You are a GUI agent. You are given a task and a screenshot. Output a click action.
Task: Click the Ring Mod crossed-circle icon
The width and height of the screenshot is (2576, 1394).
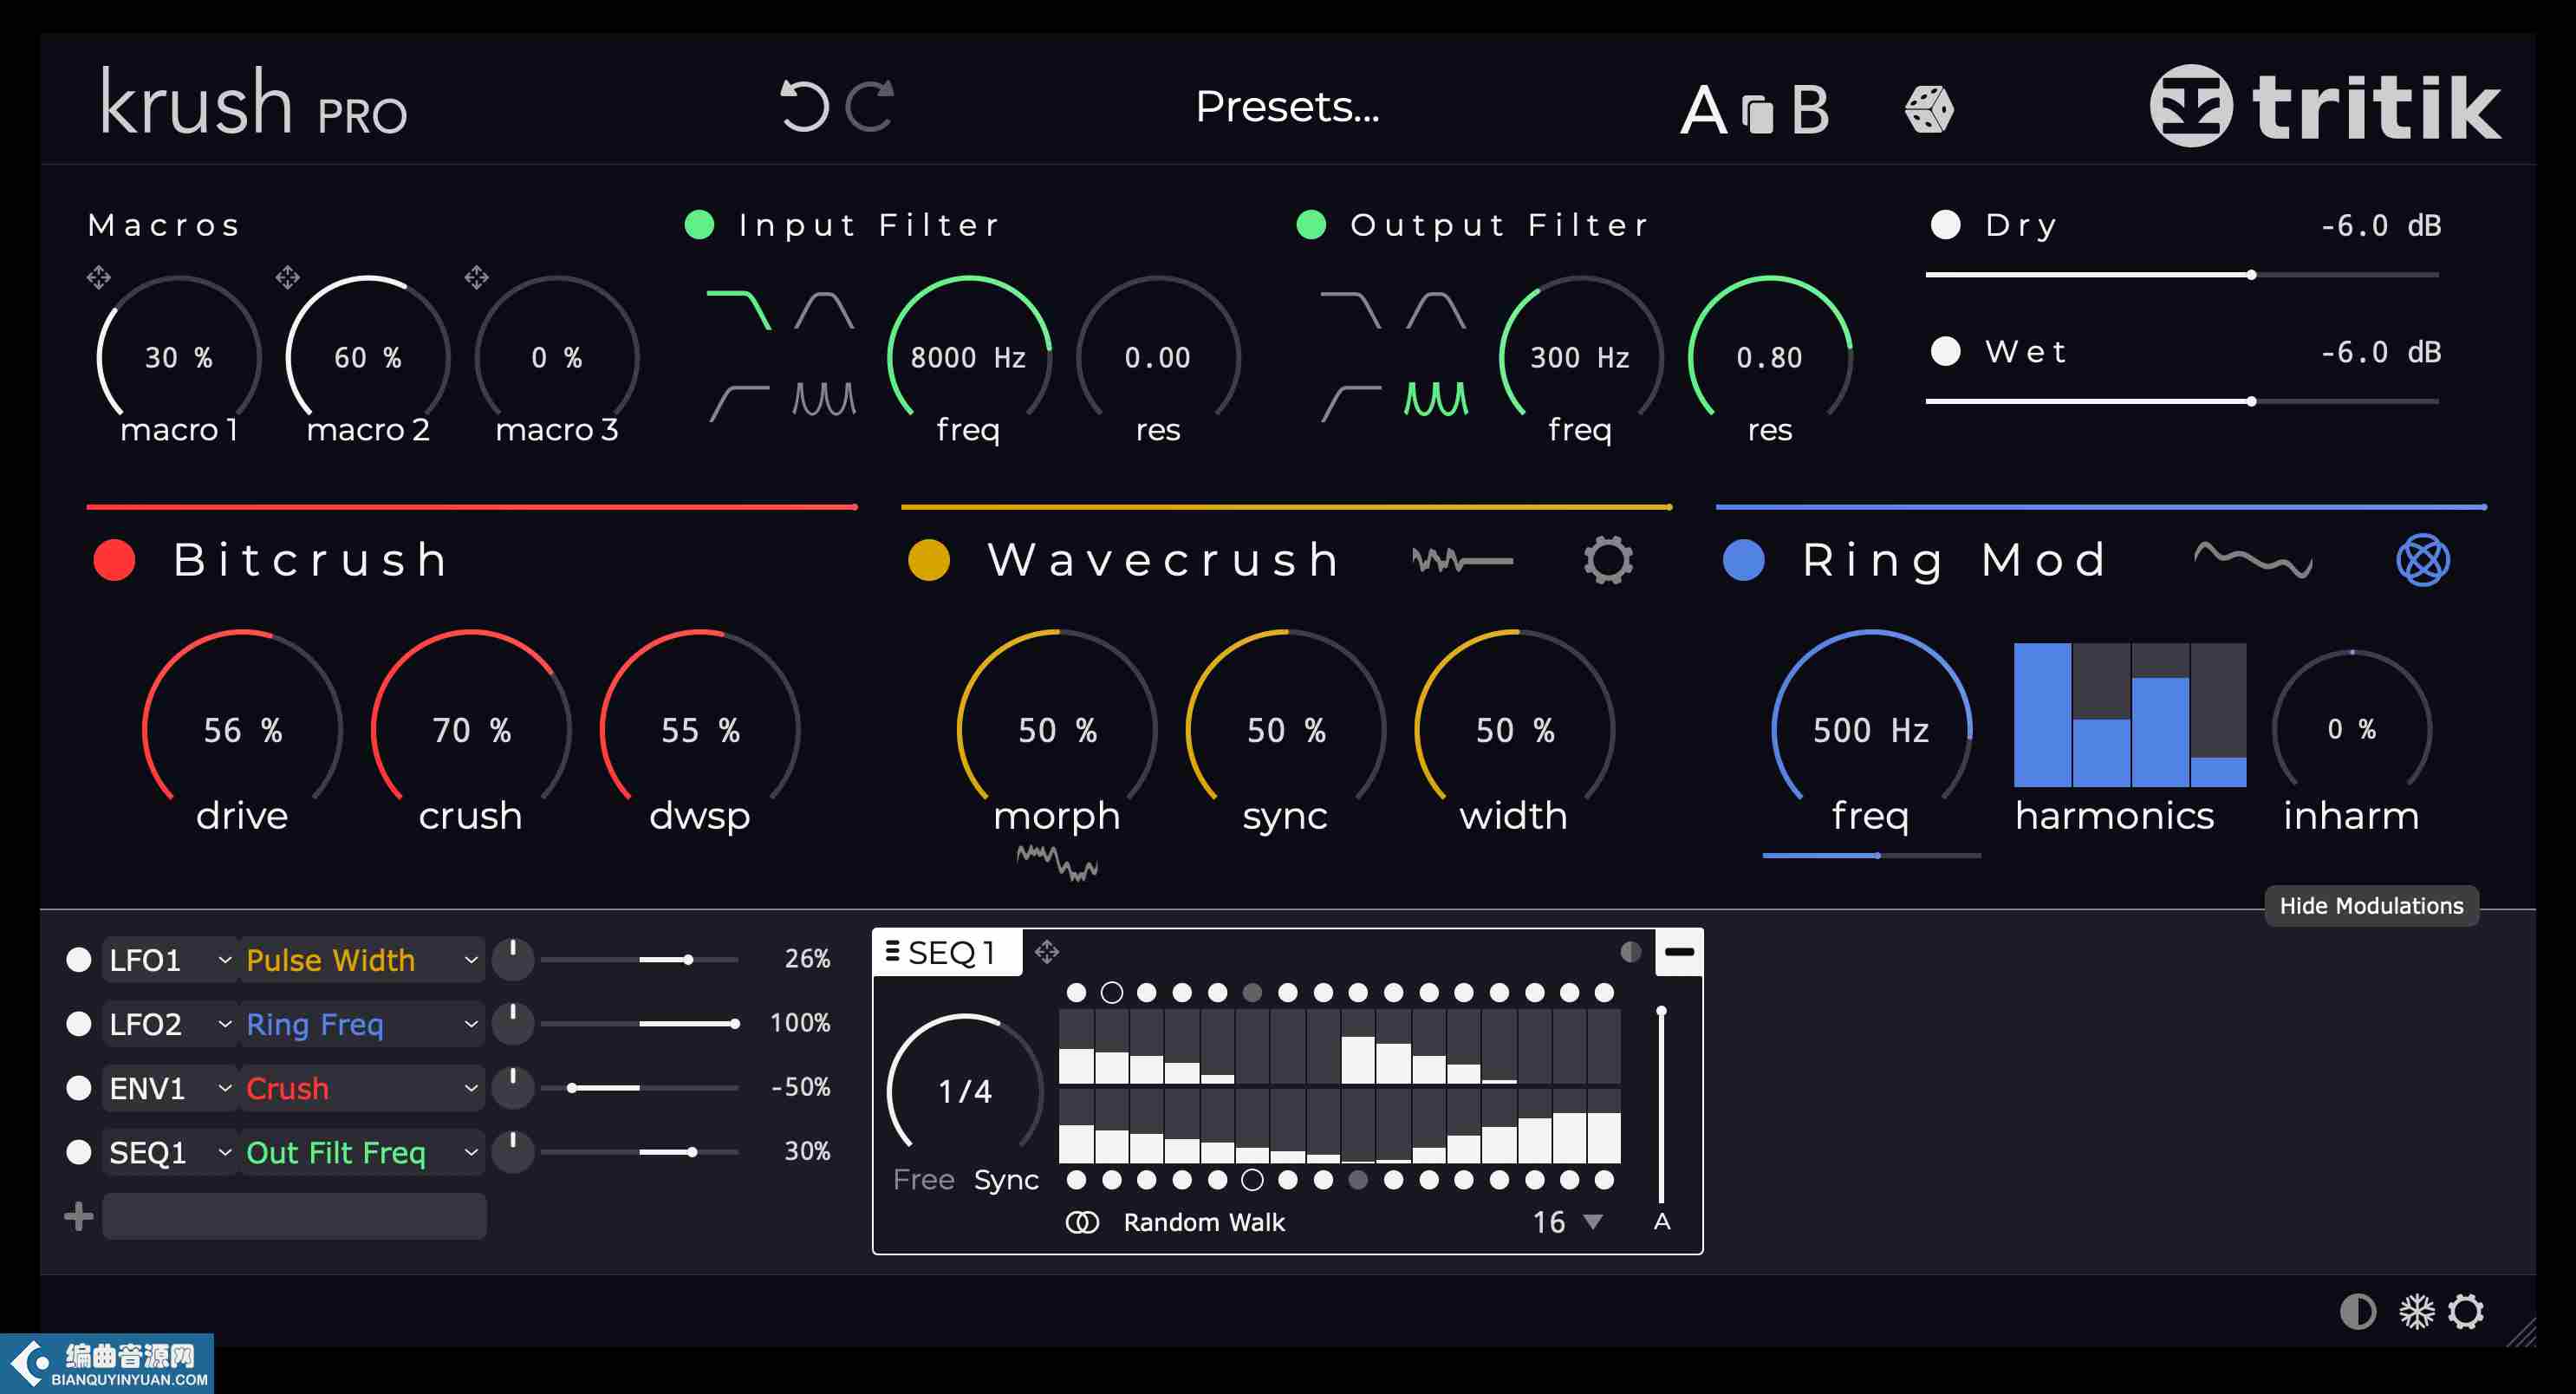(x=2423, y=560)
